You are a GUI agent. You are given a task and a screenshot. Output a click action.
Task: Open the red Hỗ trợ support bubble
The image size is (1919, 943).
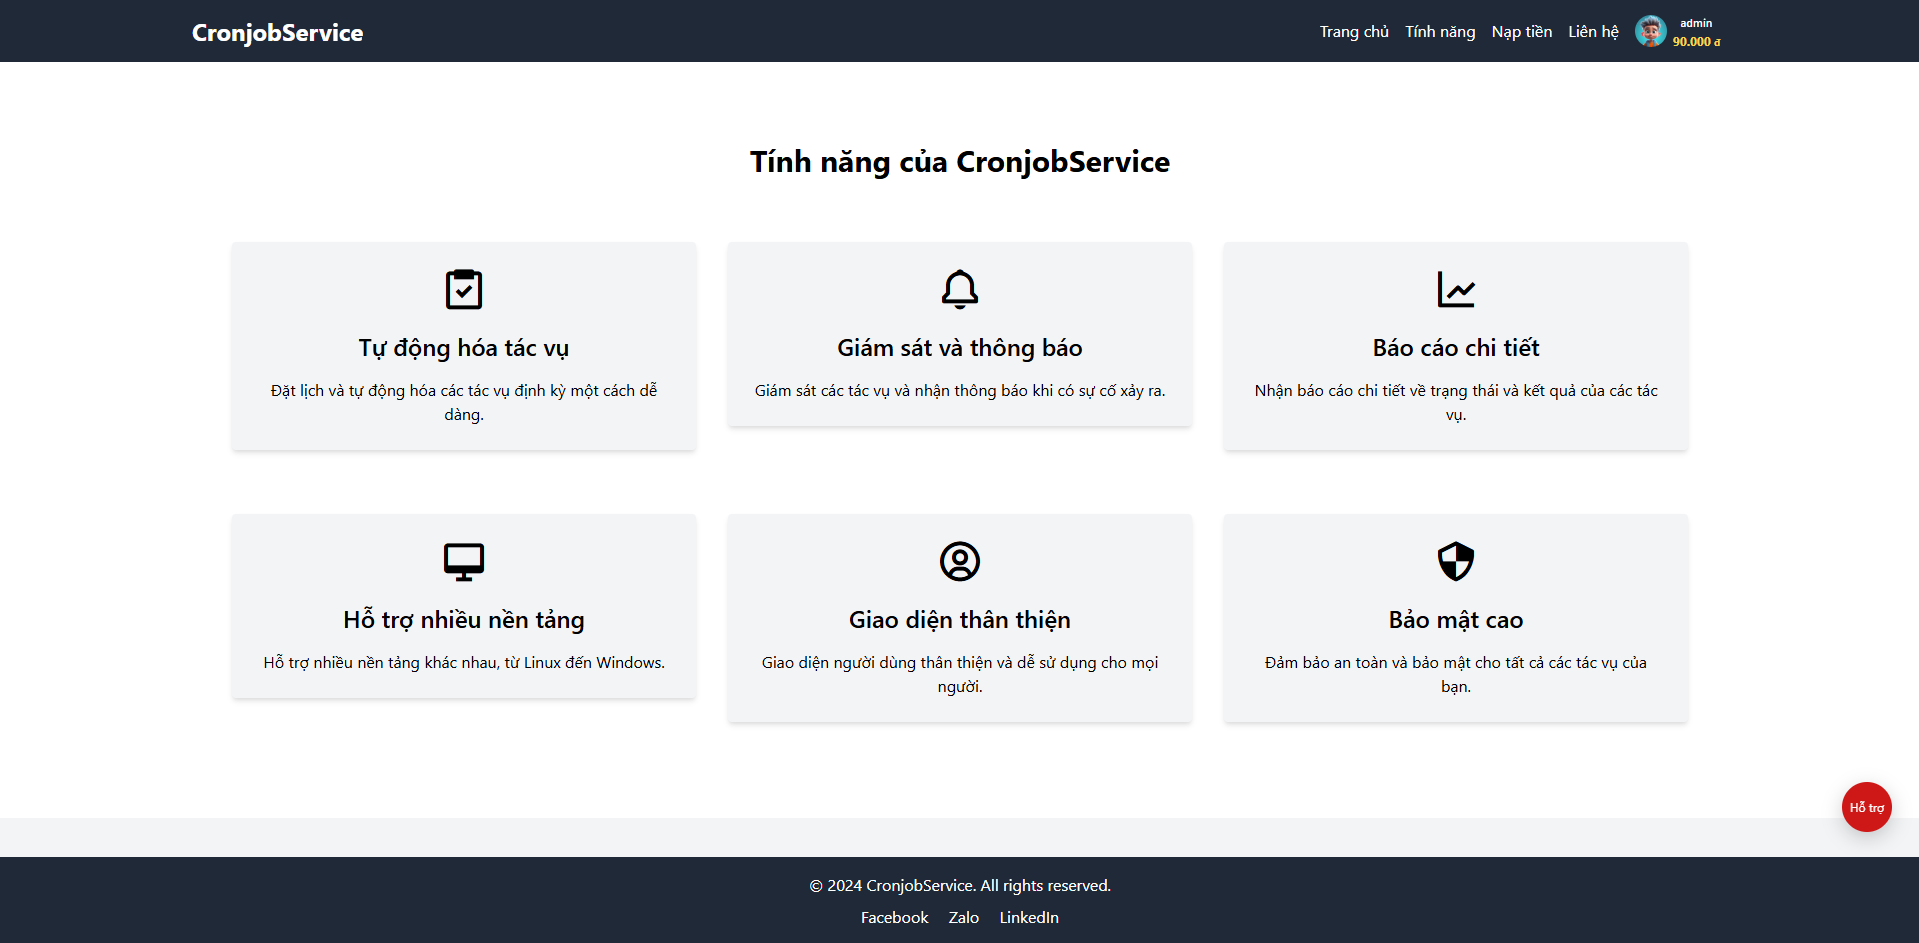pos(1866,807)
